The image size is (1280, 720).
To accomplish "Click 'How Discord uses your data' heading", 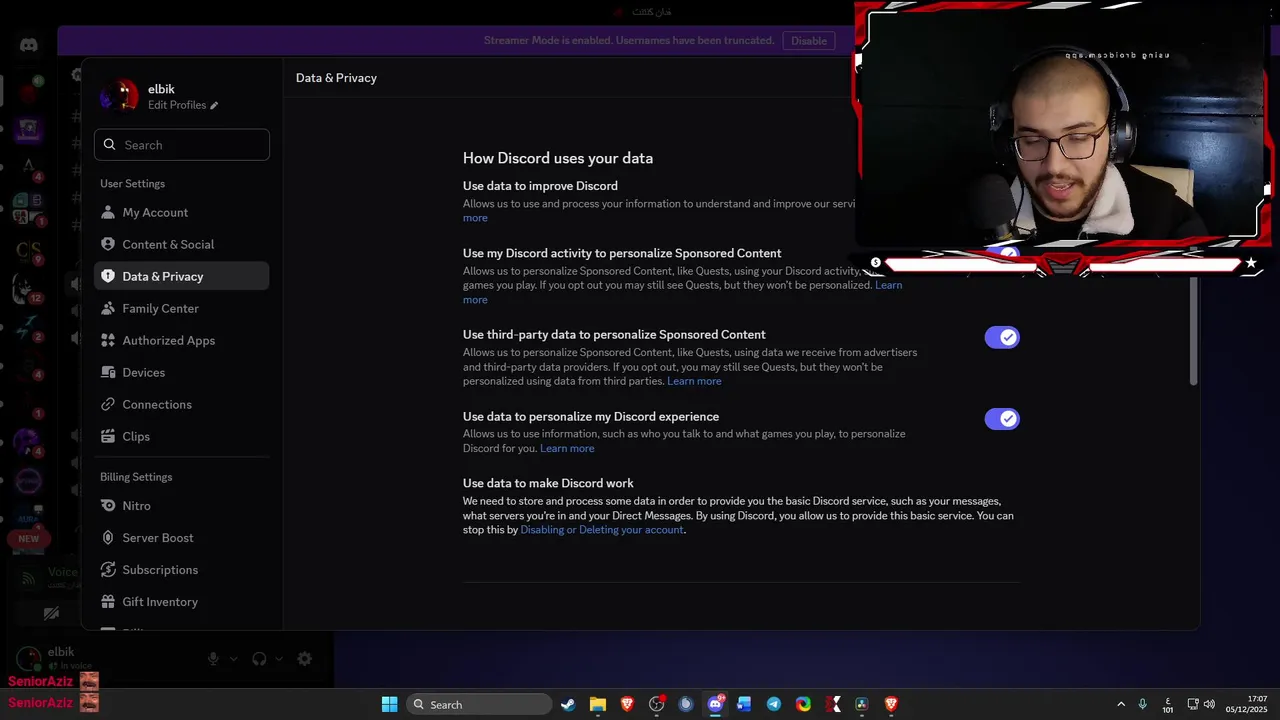I will tap(558, 158).
